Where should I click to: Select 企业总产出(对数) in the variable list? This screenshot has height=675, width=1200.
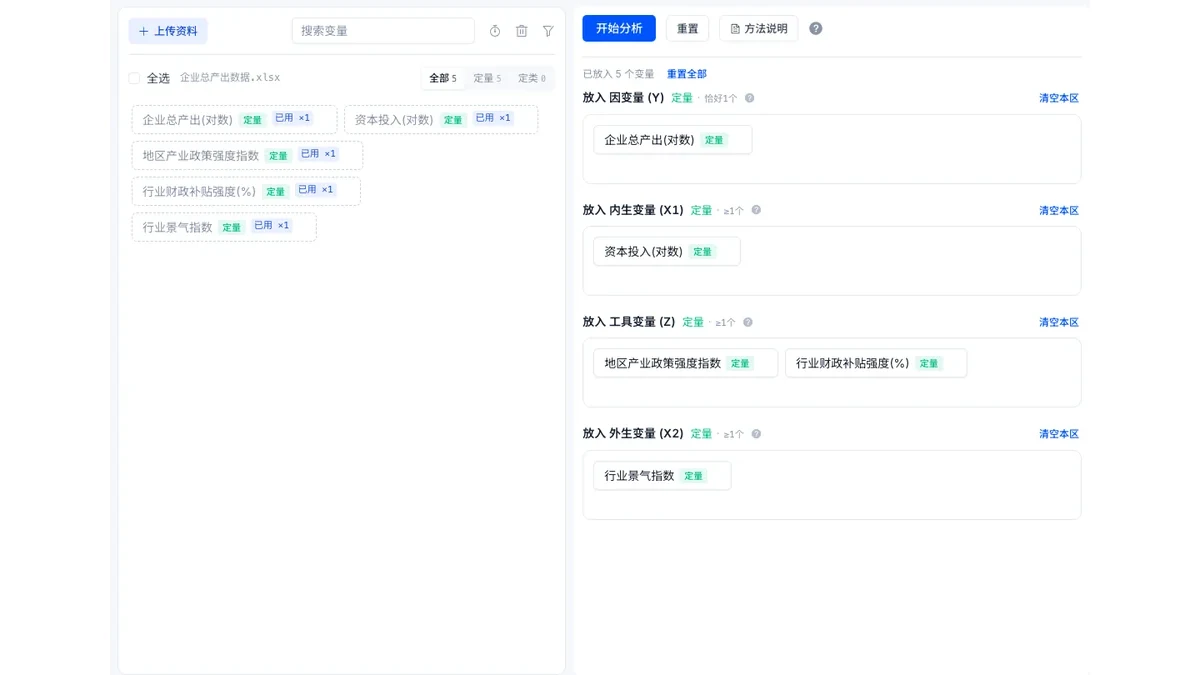click(234, 119)
